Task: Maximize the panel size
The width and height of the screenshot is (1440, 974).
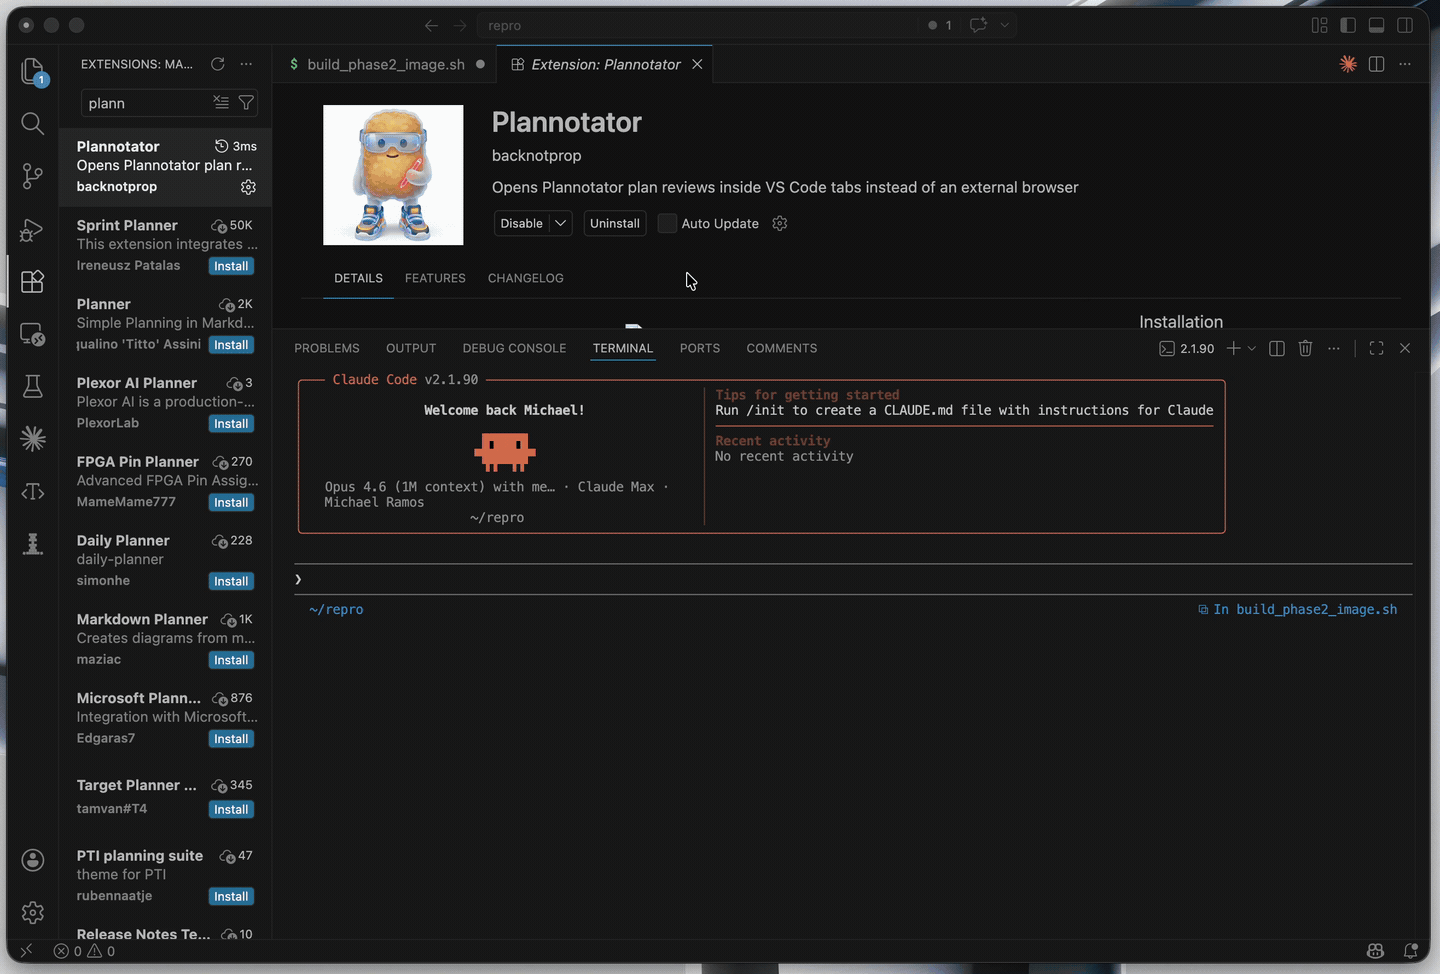Action: click(1376, 348)
